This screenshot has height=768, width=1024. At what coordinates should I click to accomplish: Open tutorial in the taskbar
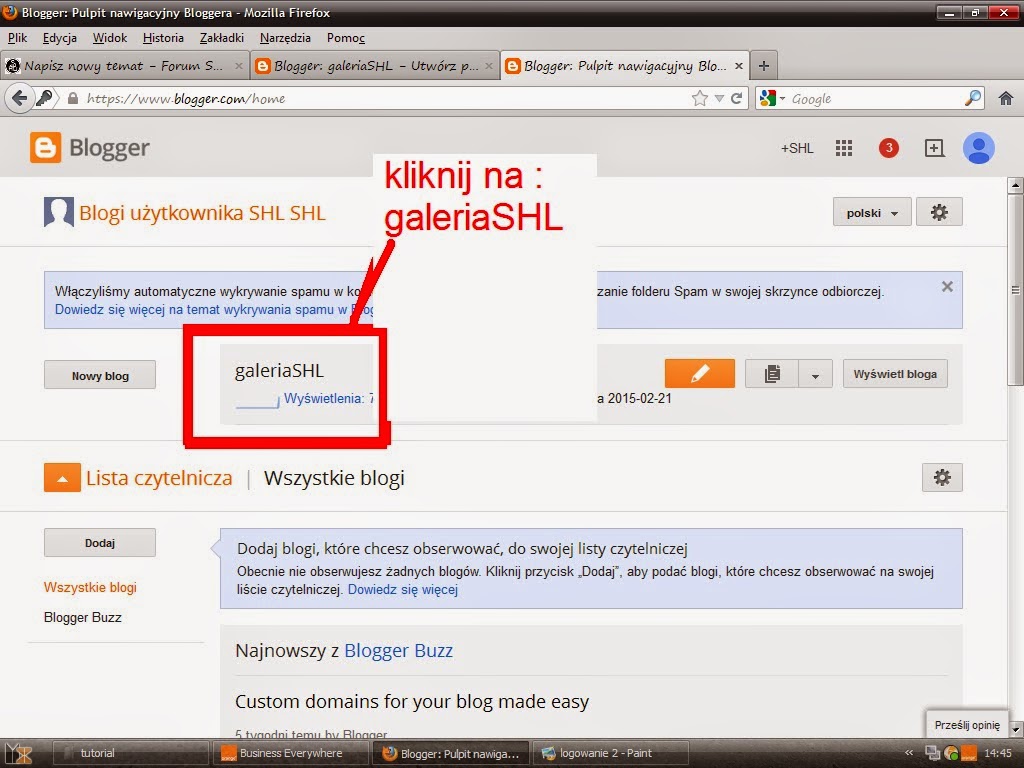tap(129, 753)
